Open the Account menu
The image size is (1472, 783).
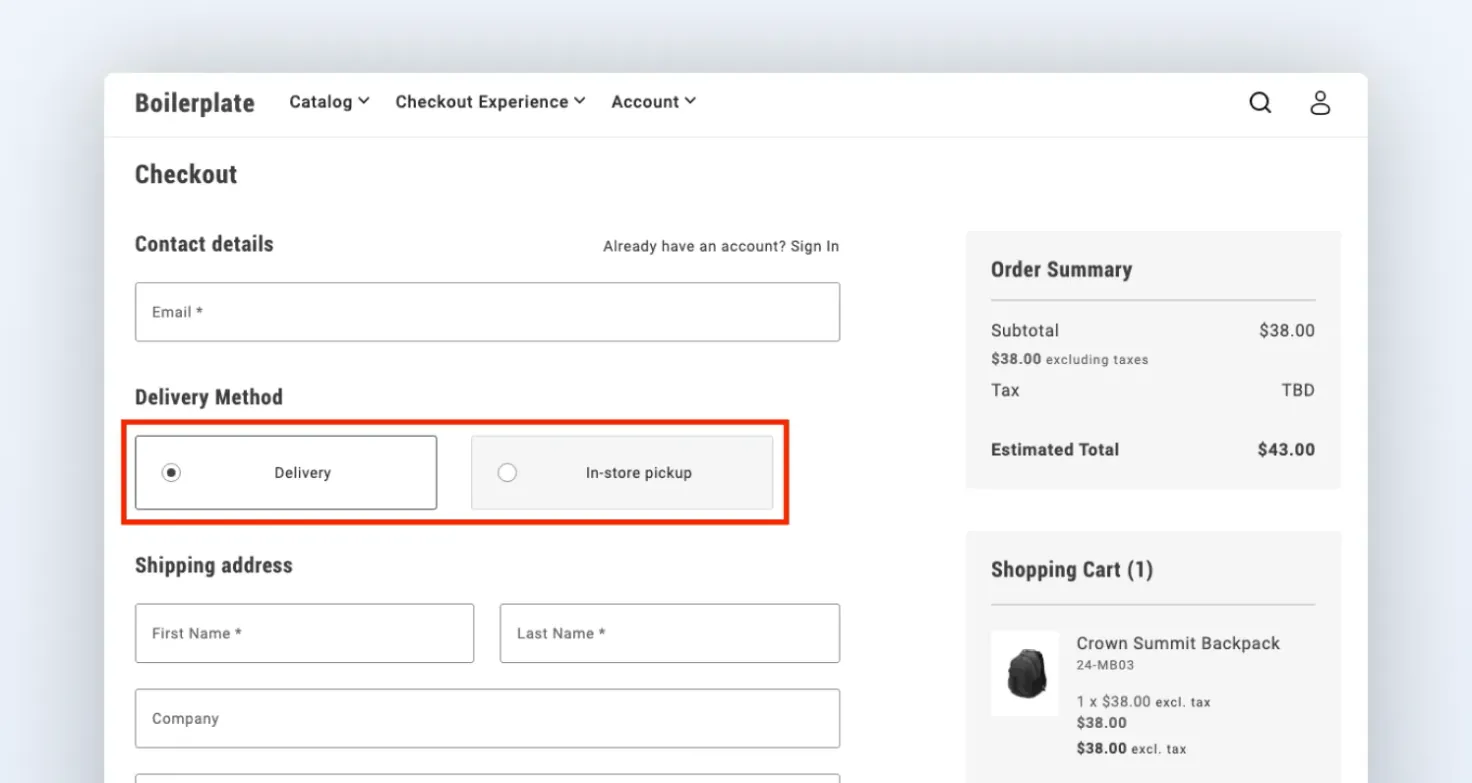point(653,101)
